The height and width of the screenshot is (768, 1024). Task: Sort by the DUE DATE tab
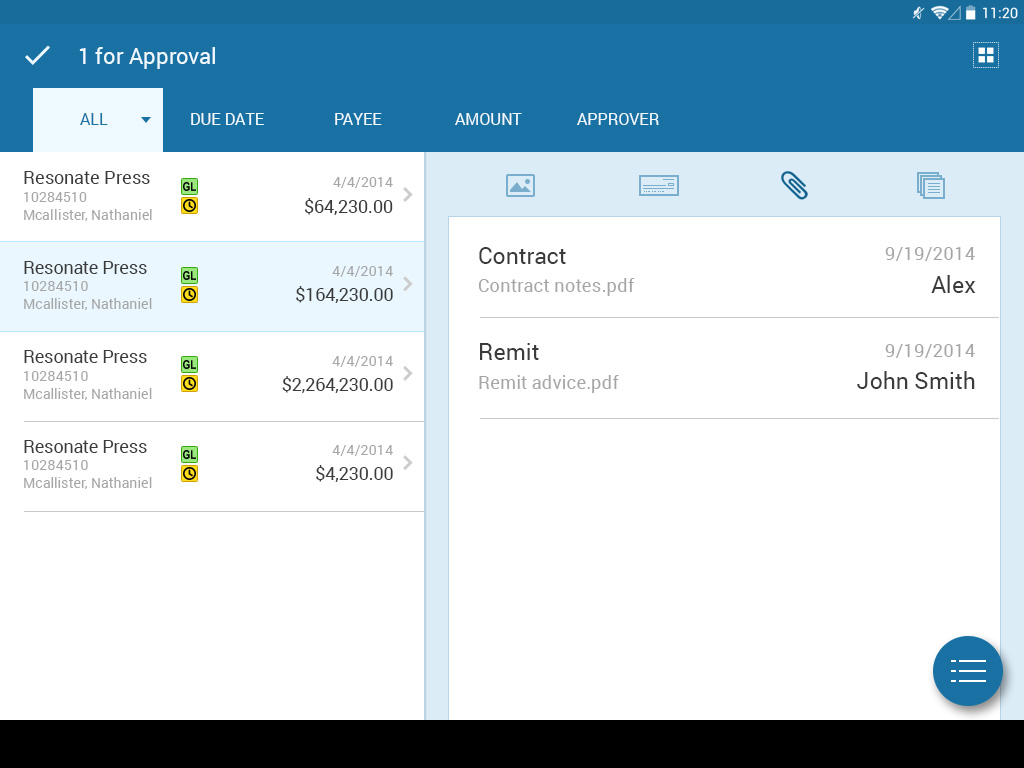pos(227,120)
